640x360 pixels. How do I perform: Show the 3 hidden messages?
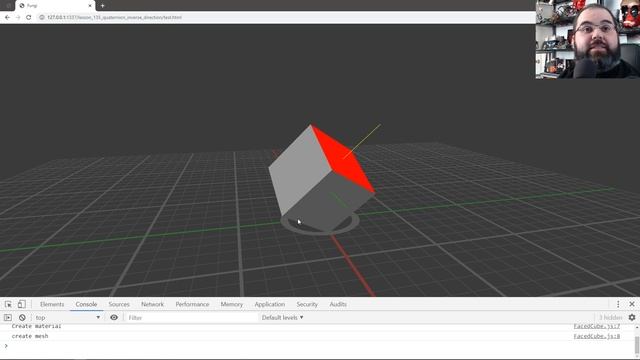click(x=611, y=317)
